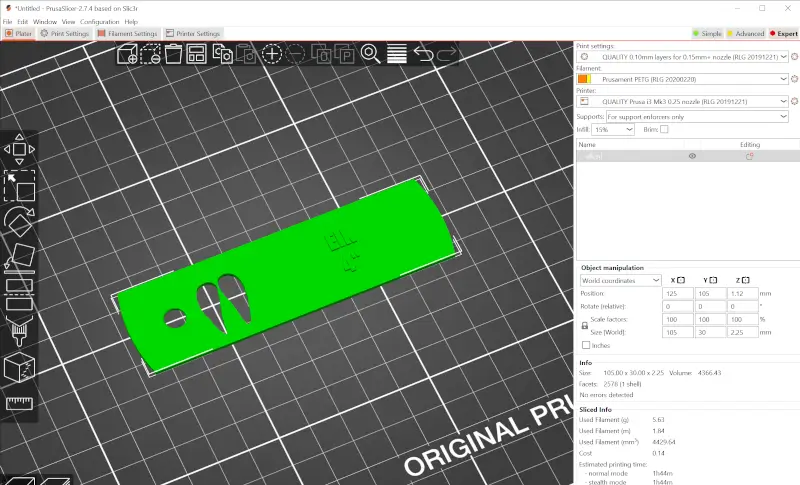Click the Redo arrow
The width and height of the screenshot is (800, 485).
click(x=446, y=54)
